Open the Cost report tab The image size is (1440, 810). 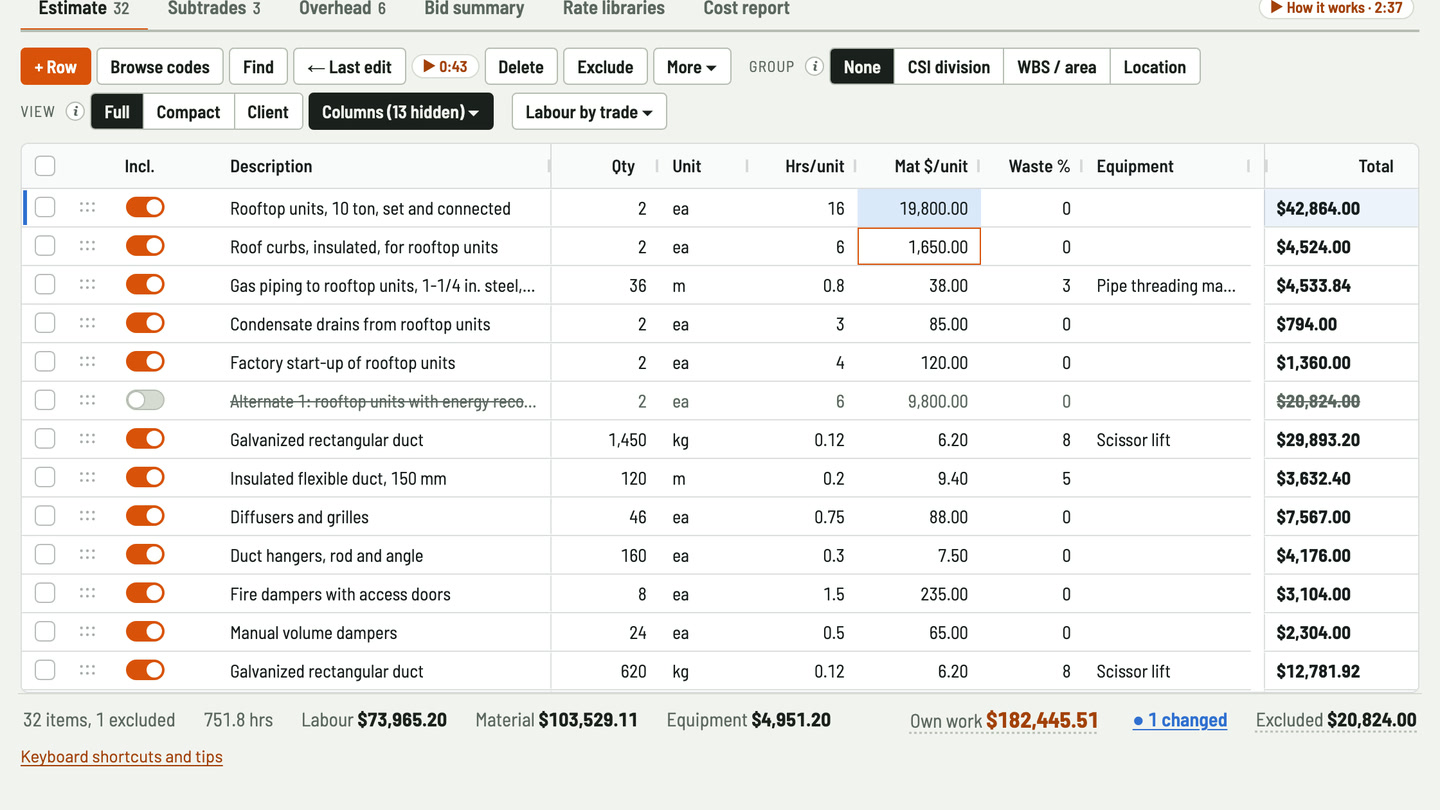[746, 9]
